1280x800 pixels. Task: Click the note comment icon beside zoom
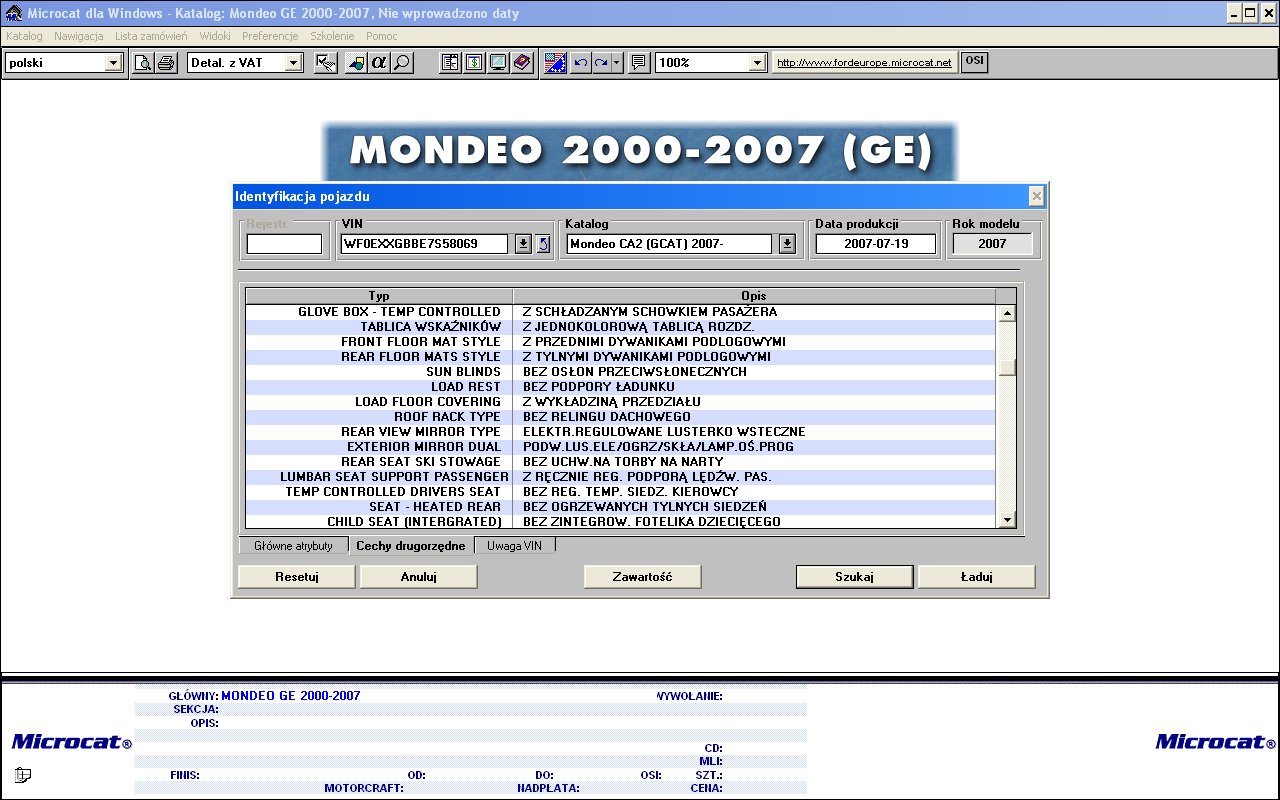tap(639, 63)
